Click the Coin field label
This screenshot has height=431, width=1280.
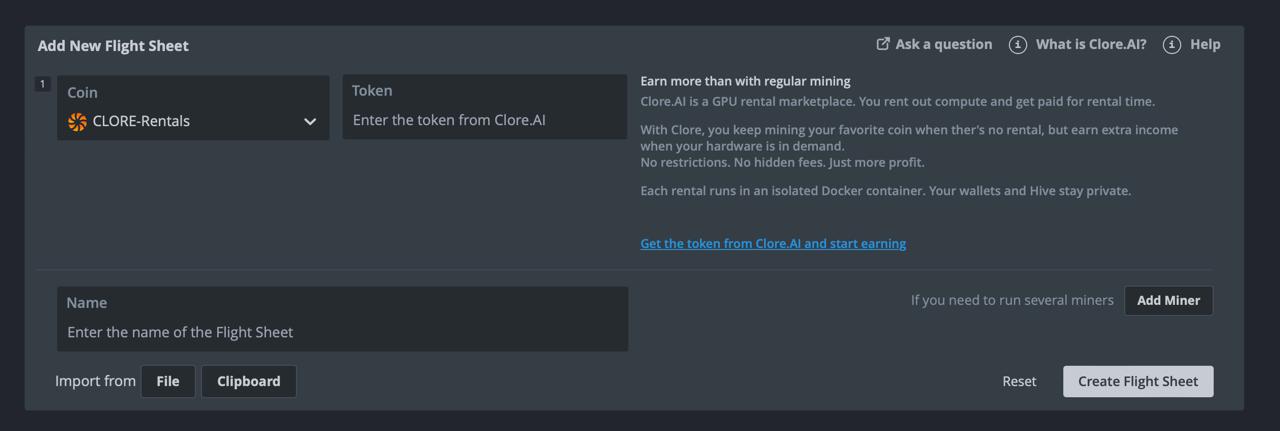82,92
